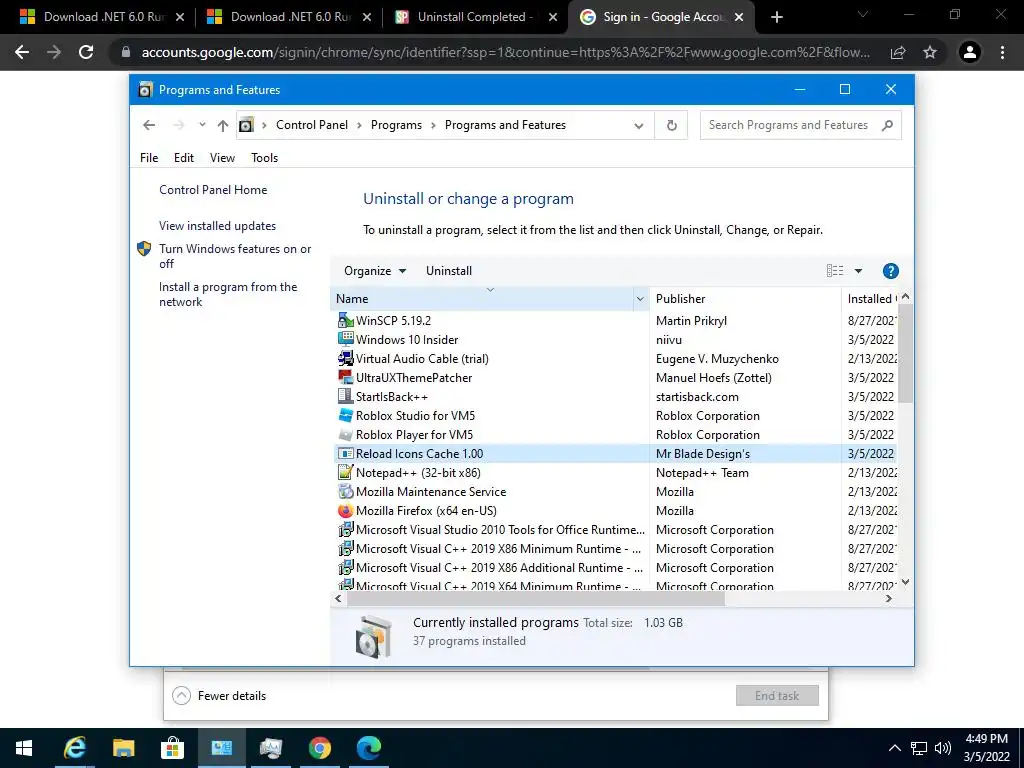The width and height of the screenshot is (1024, 768).
Task: Click the UltraUXThemePatcher program icon
Action: click(345, 377)
